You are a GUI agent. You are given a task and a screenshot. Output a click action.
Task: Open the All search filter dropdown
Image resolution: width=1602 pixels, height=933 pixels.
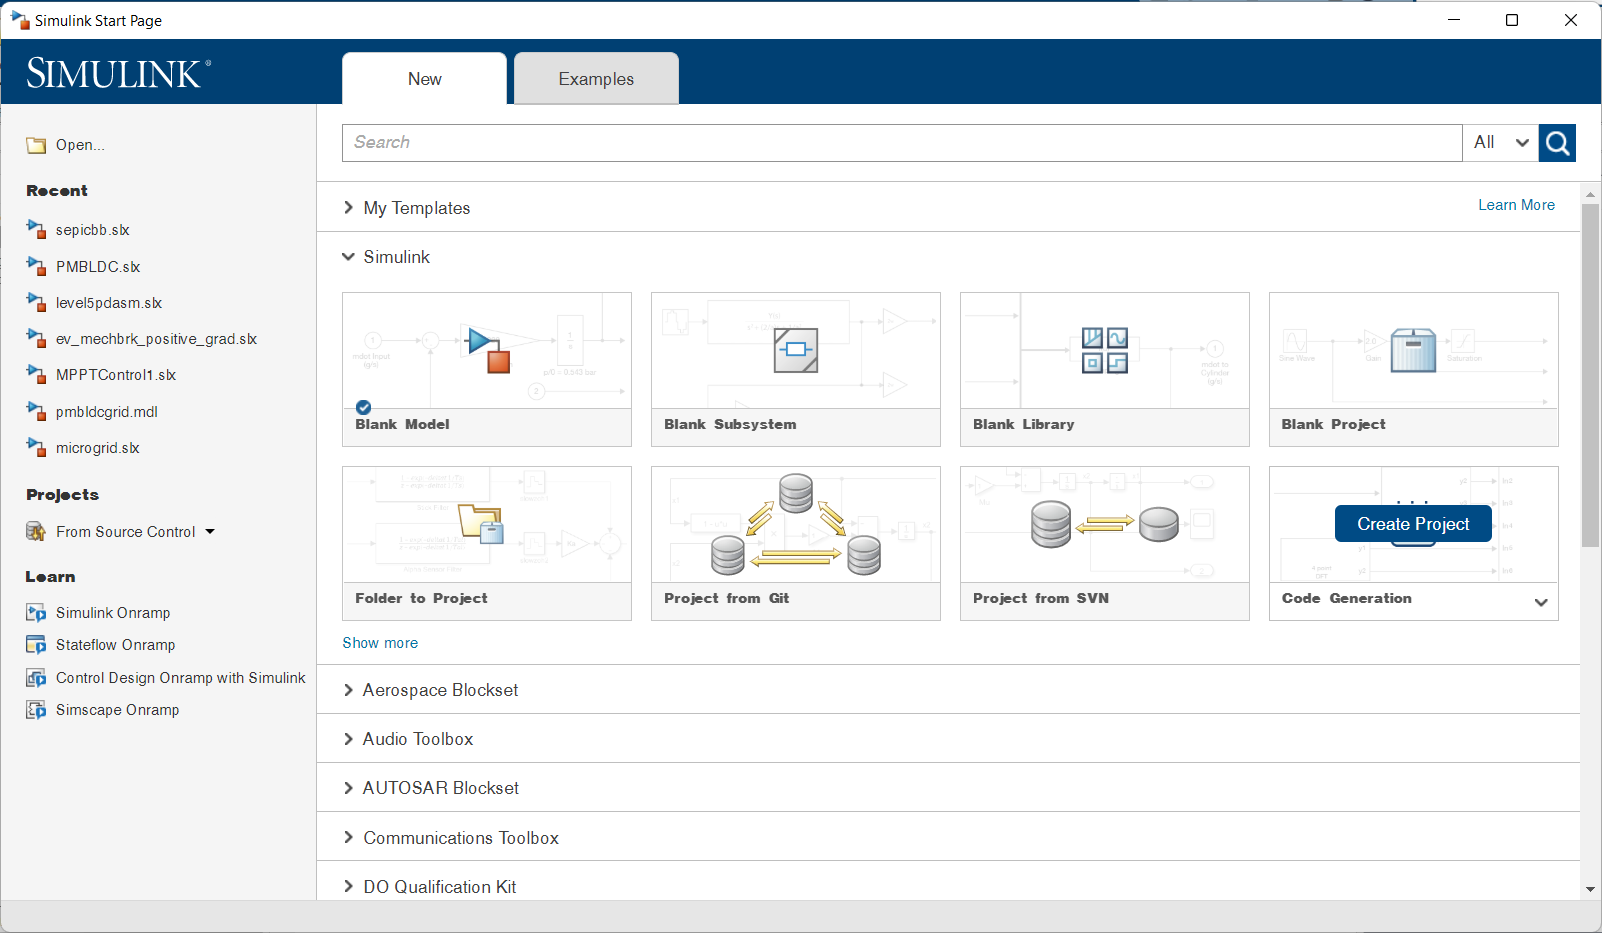[1501, 143]
